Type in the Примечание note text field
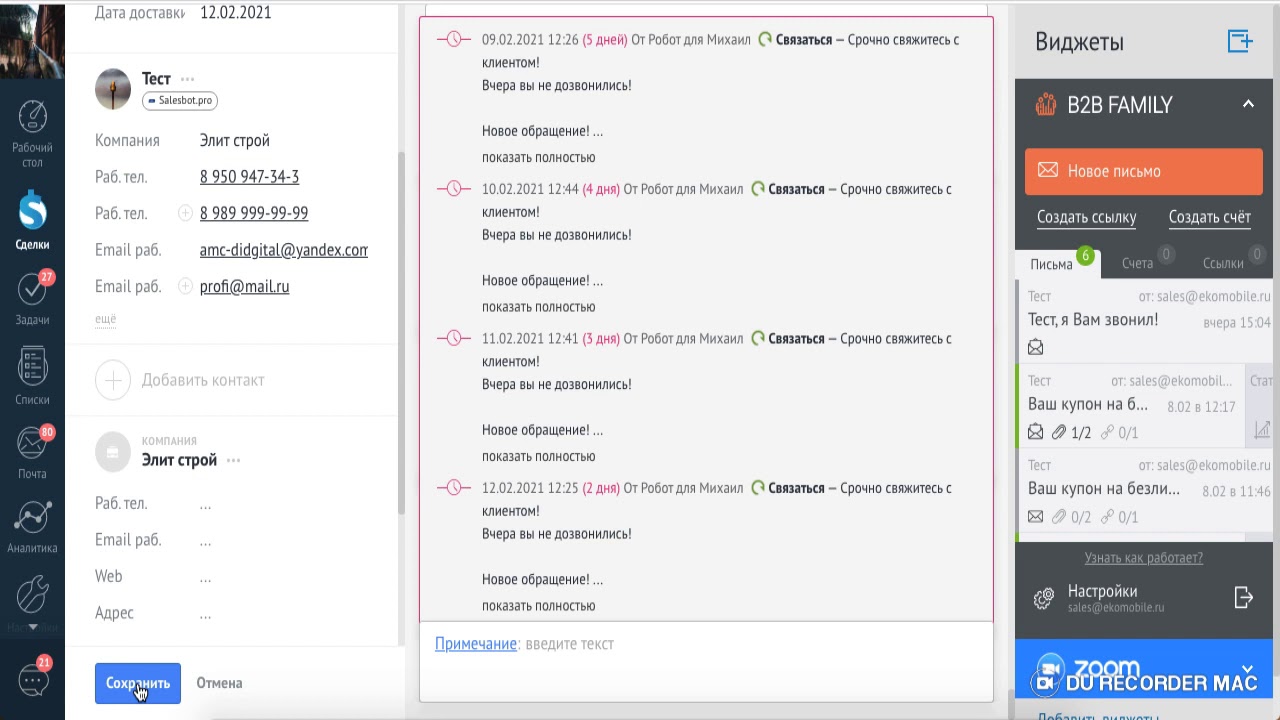The width and height of the screenshot is (1280, 720). click(x=700, y=644)
